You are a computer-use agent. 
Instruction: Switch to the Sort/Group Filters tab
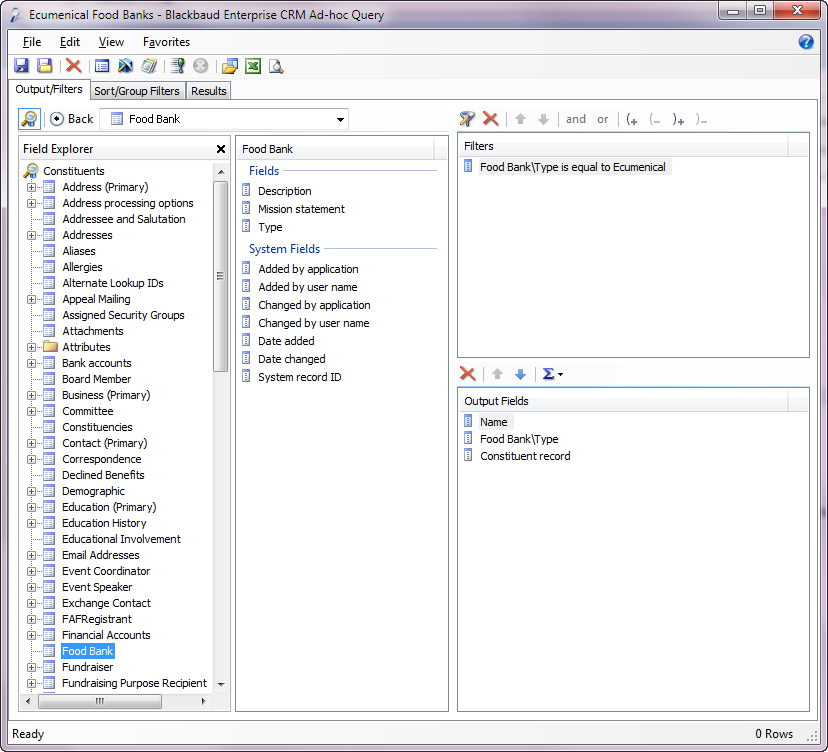(137, 91)
